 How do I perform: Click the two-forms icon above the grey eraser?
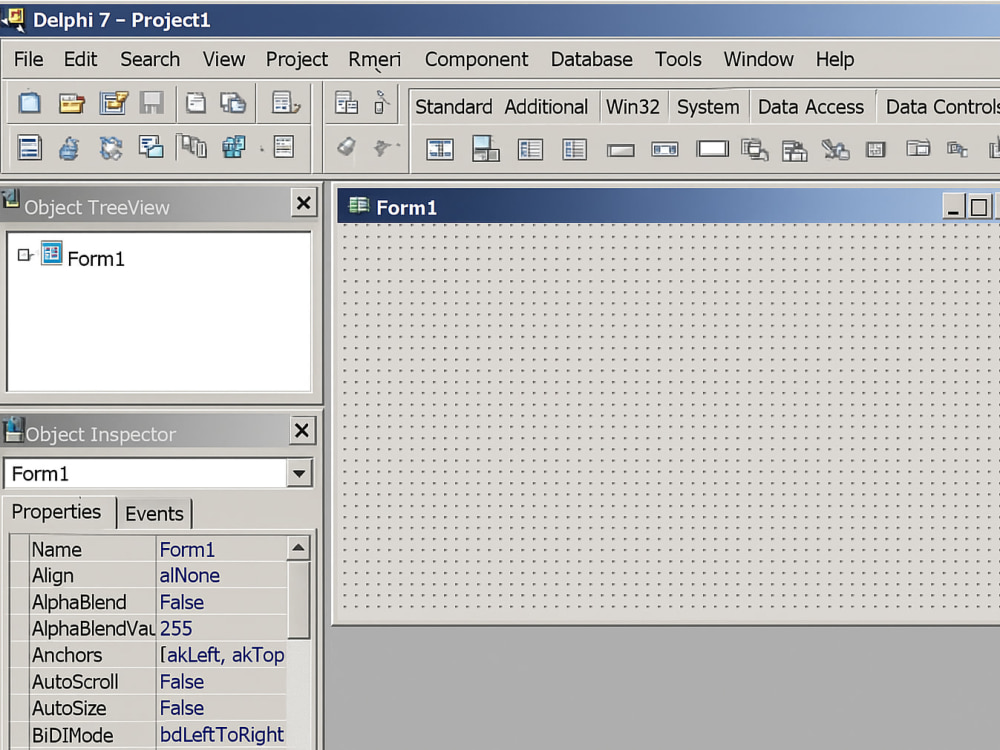pyautogui.click(x=346, y=103)
